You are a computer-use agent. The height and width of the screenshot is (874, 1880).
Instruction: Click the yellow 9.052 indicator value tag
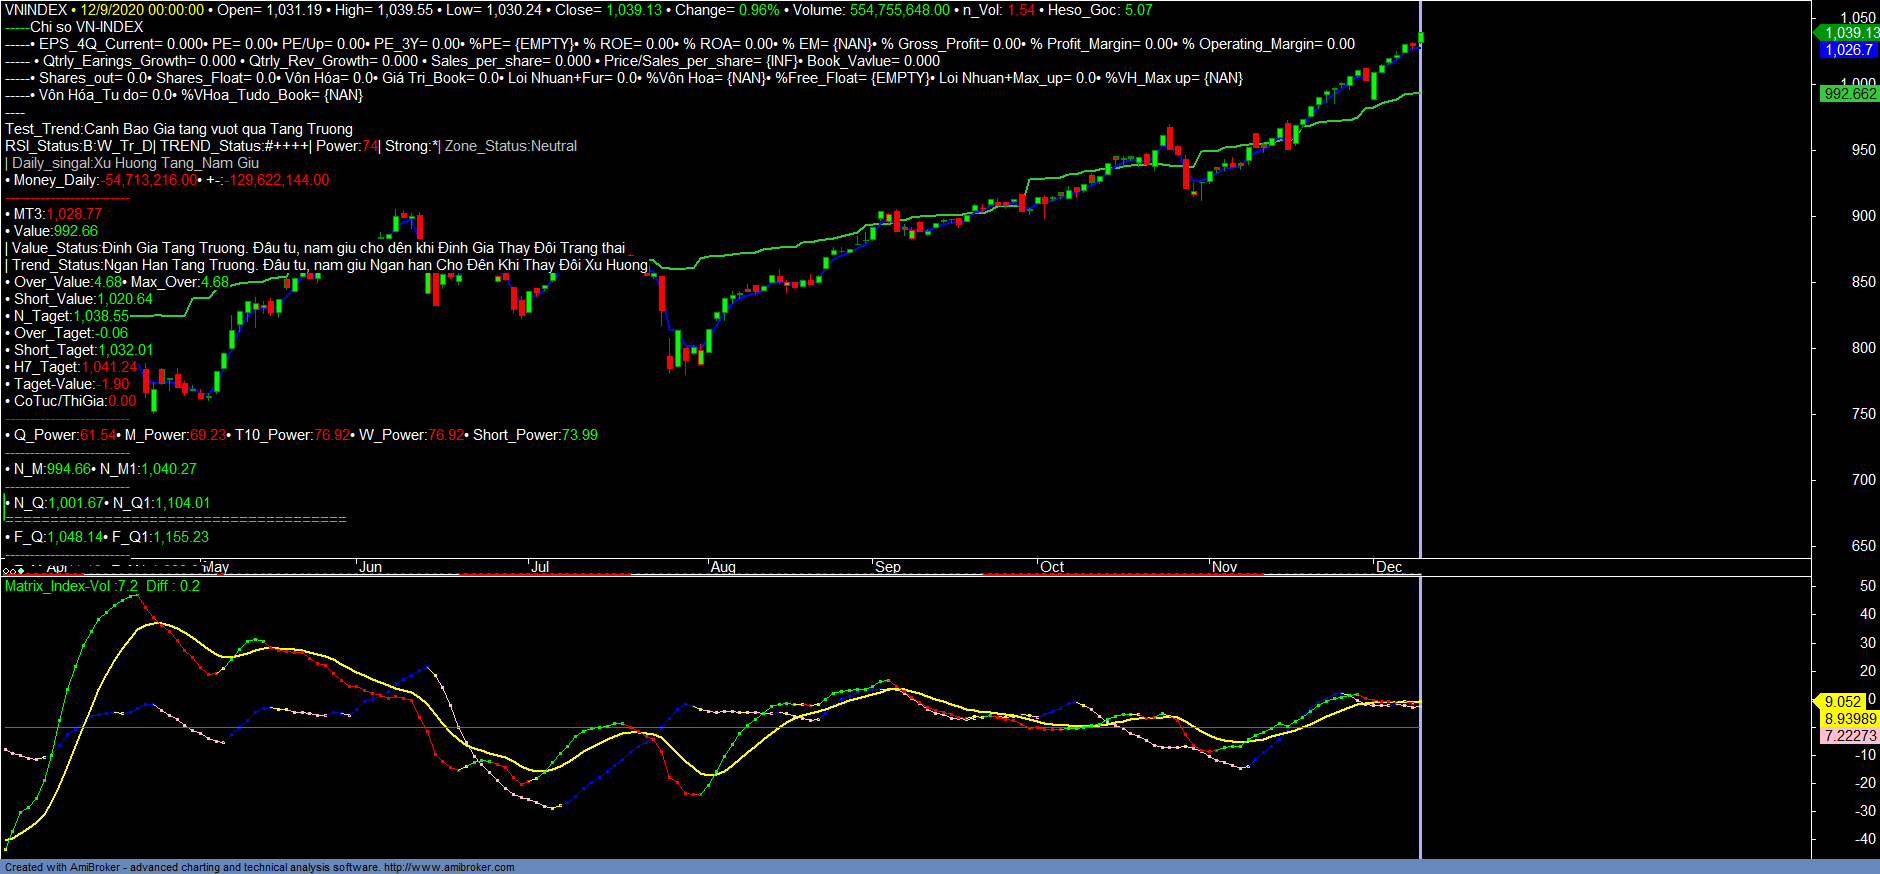[1842, 702]
